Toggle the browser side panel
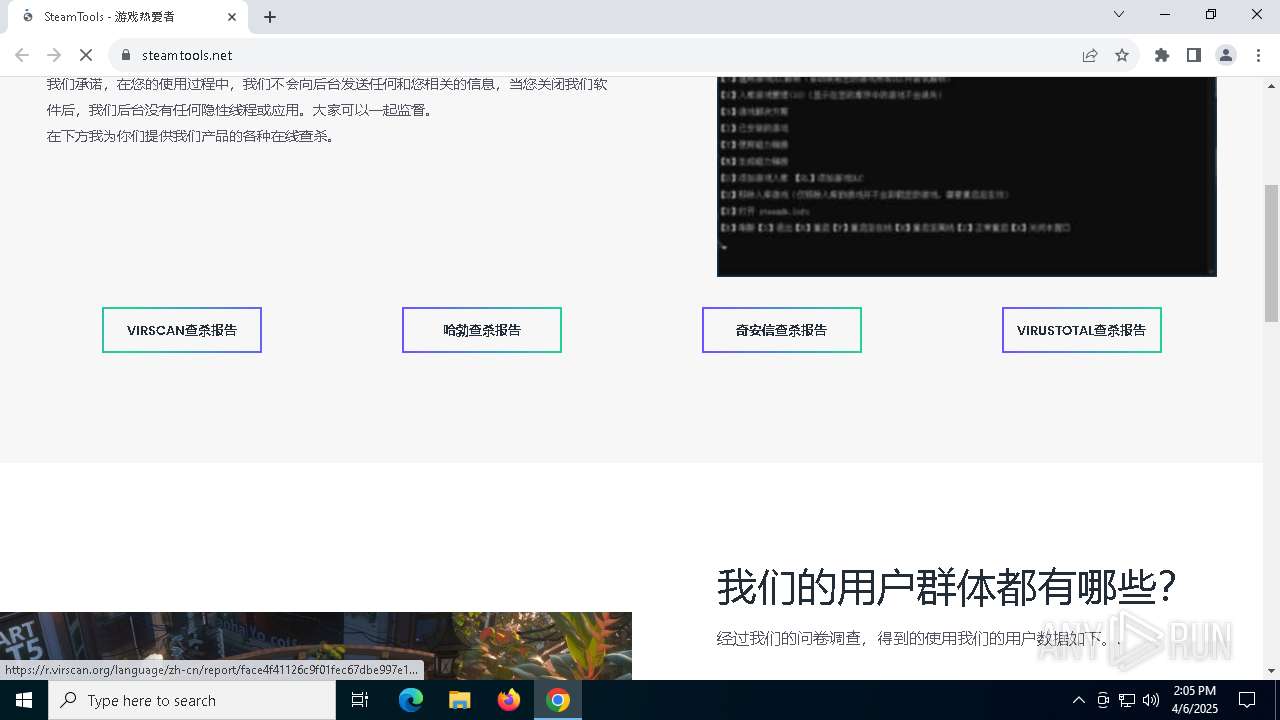The height and width of the screenshot is (720, 1280). 1194,55
